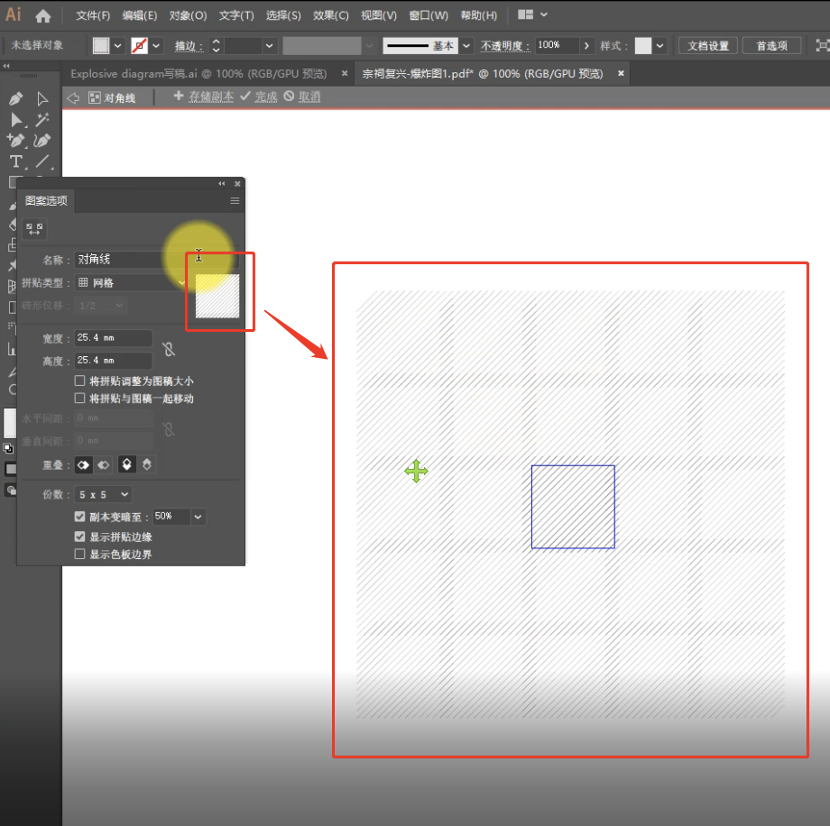The image size is (830, 826).
Task: Click the pattern swatch icon beside 对角线 in isolation bar
Action: tap(94, 97)
